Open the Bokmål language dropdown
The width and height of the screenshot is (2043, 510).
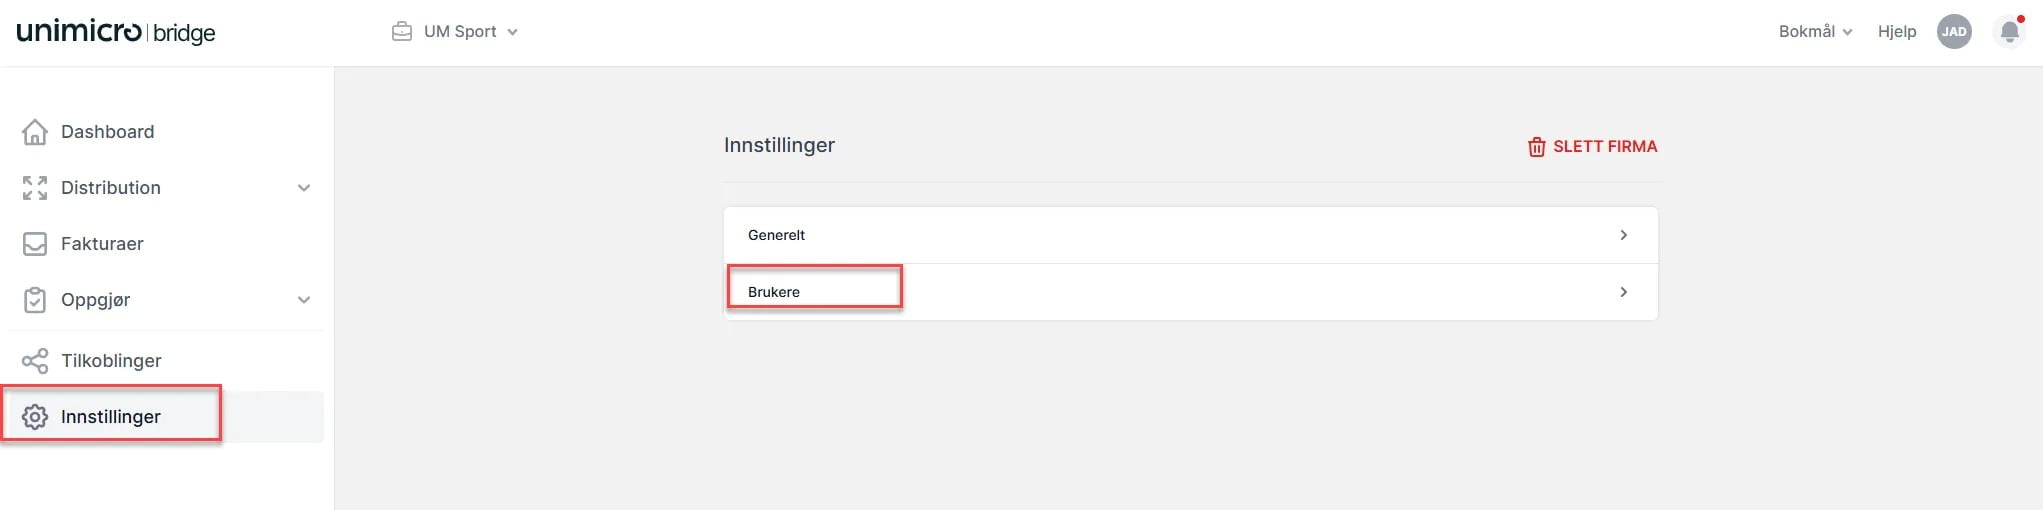[x=1815, y=32]
